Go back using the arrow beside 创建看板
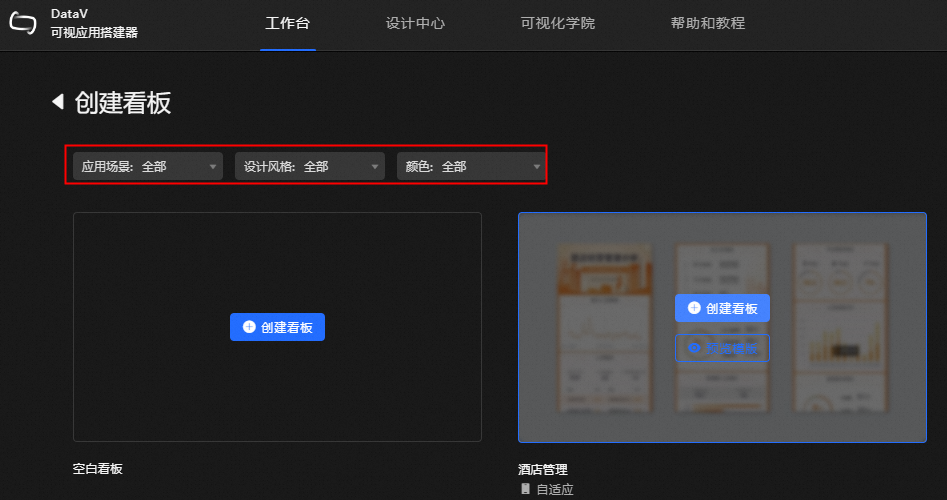The height and width of the screenshot is (500, 947). pos(58,101)
